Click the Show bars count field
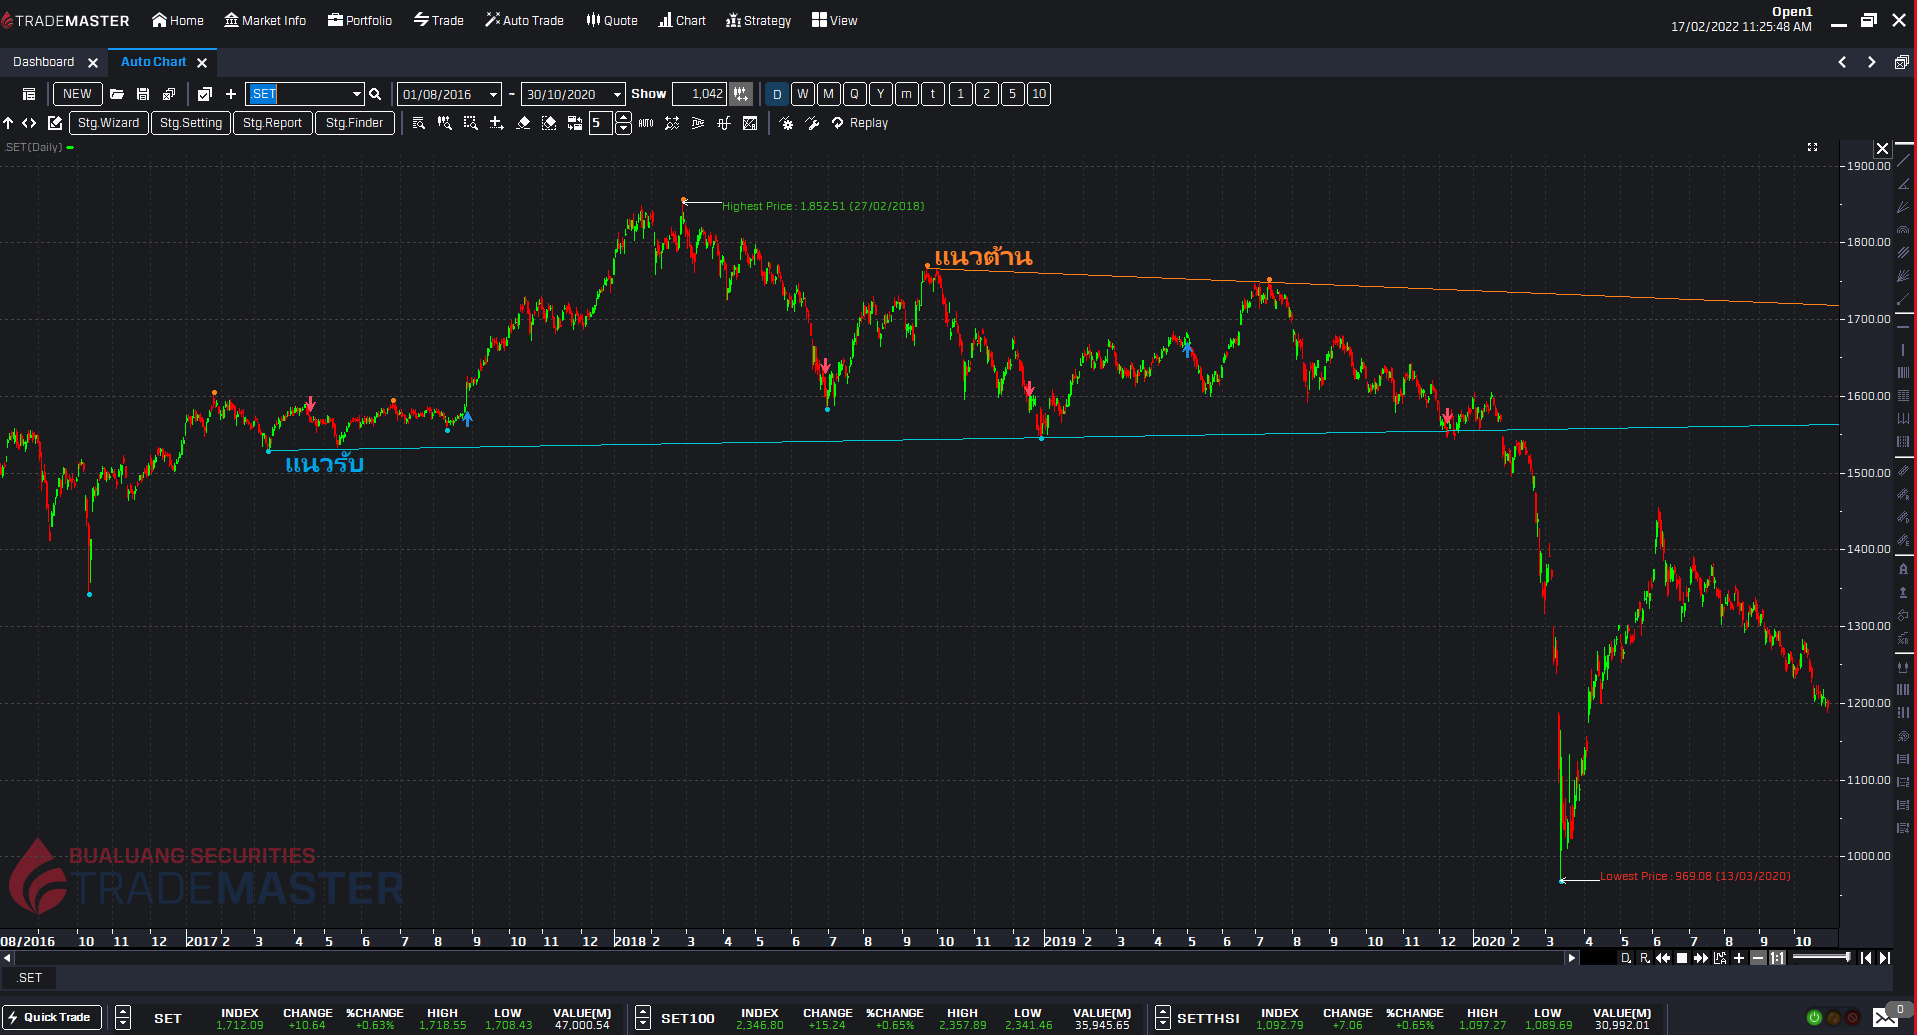This screenshot has width=1917, height=1035. coord(699,94)
